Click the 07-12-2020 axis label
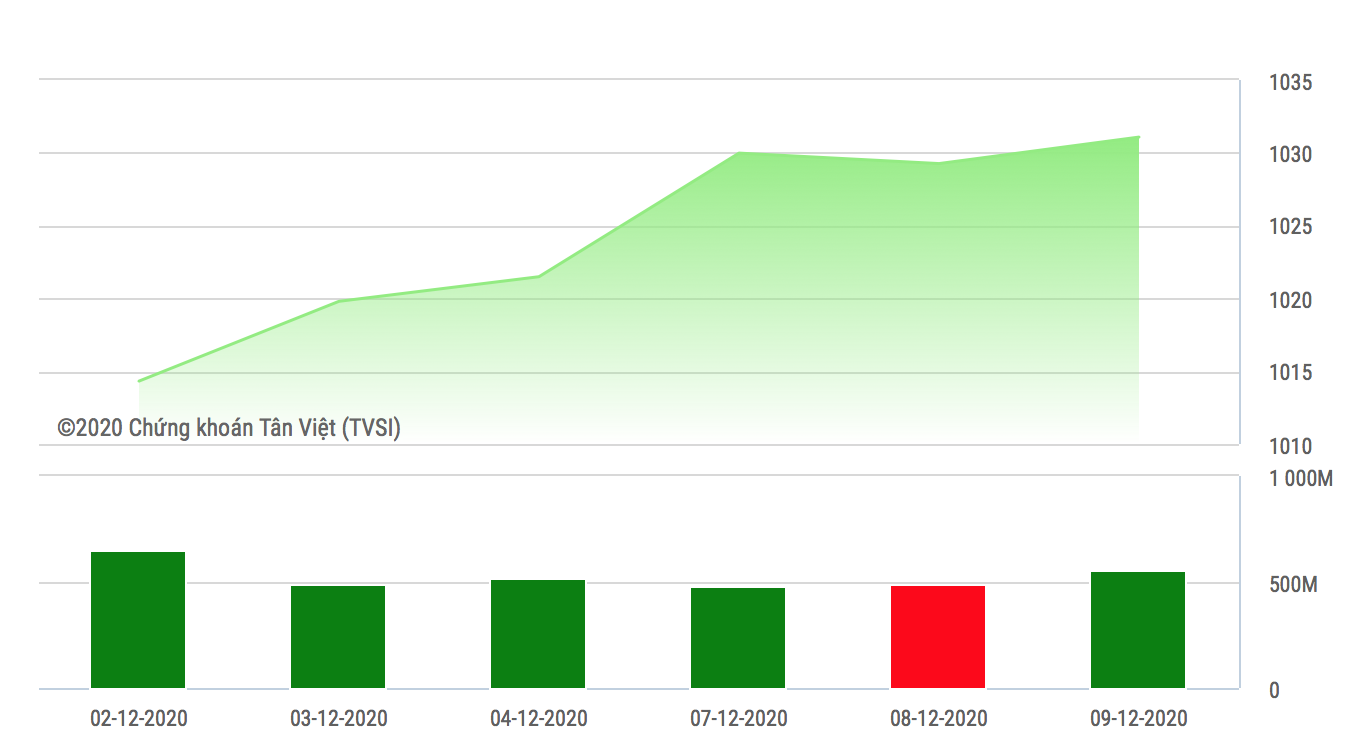This screenshot has height=756, width=1346. pyautogui.click(x=738, y=718)
